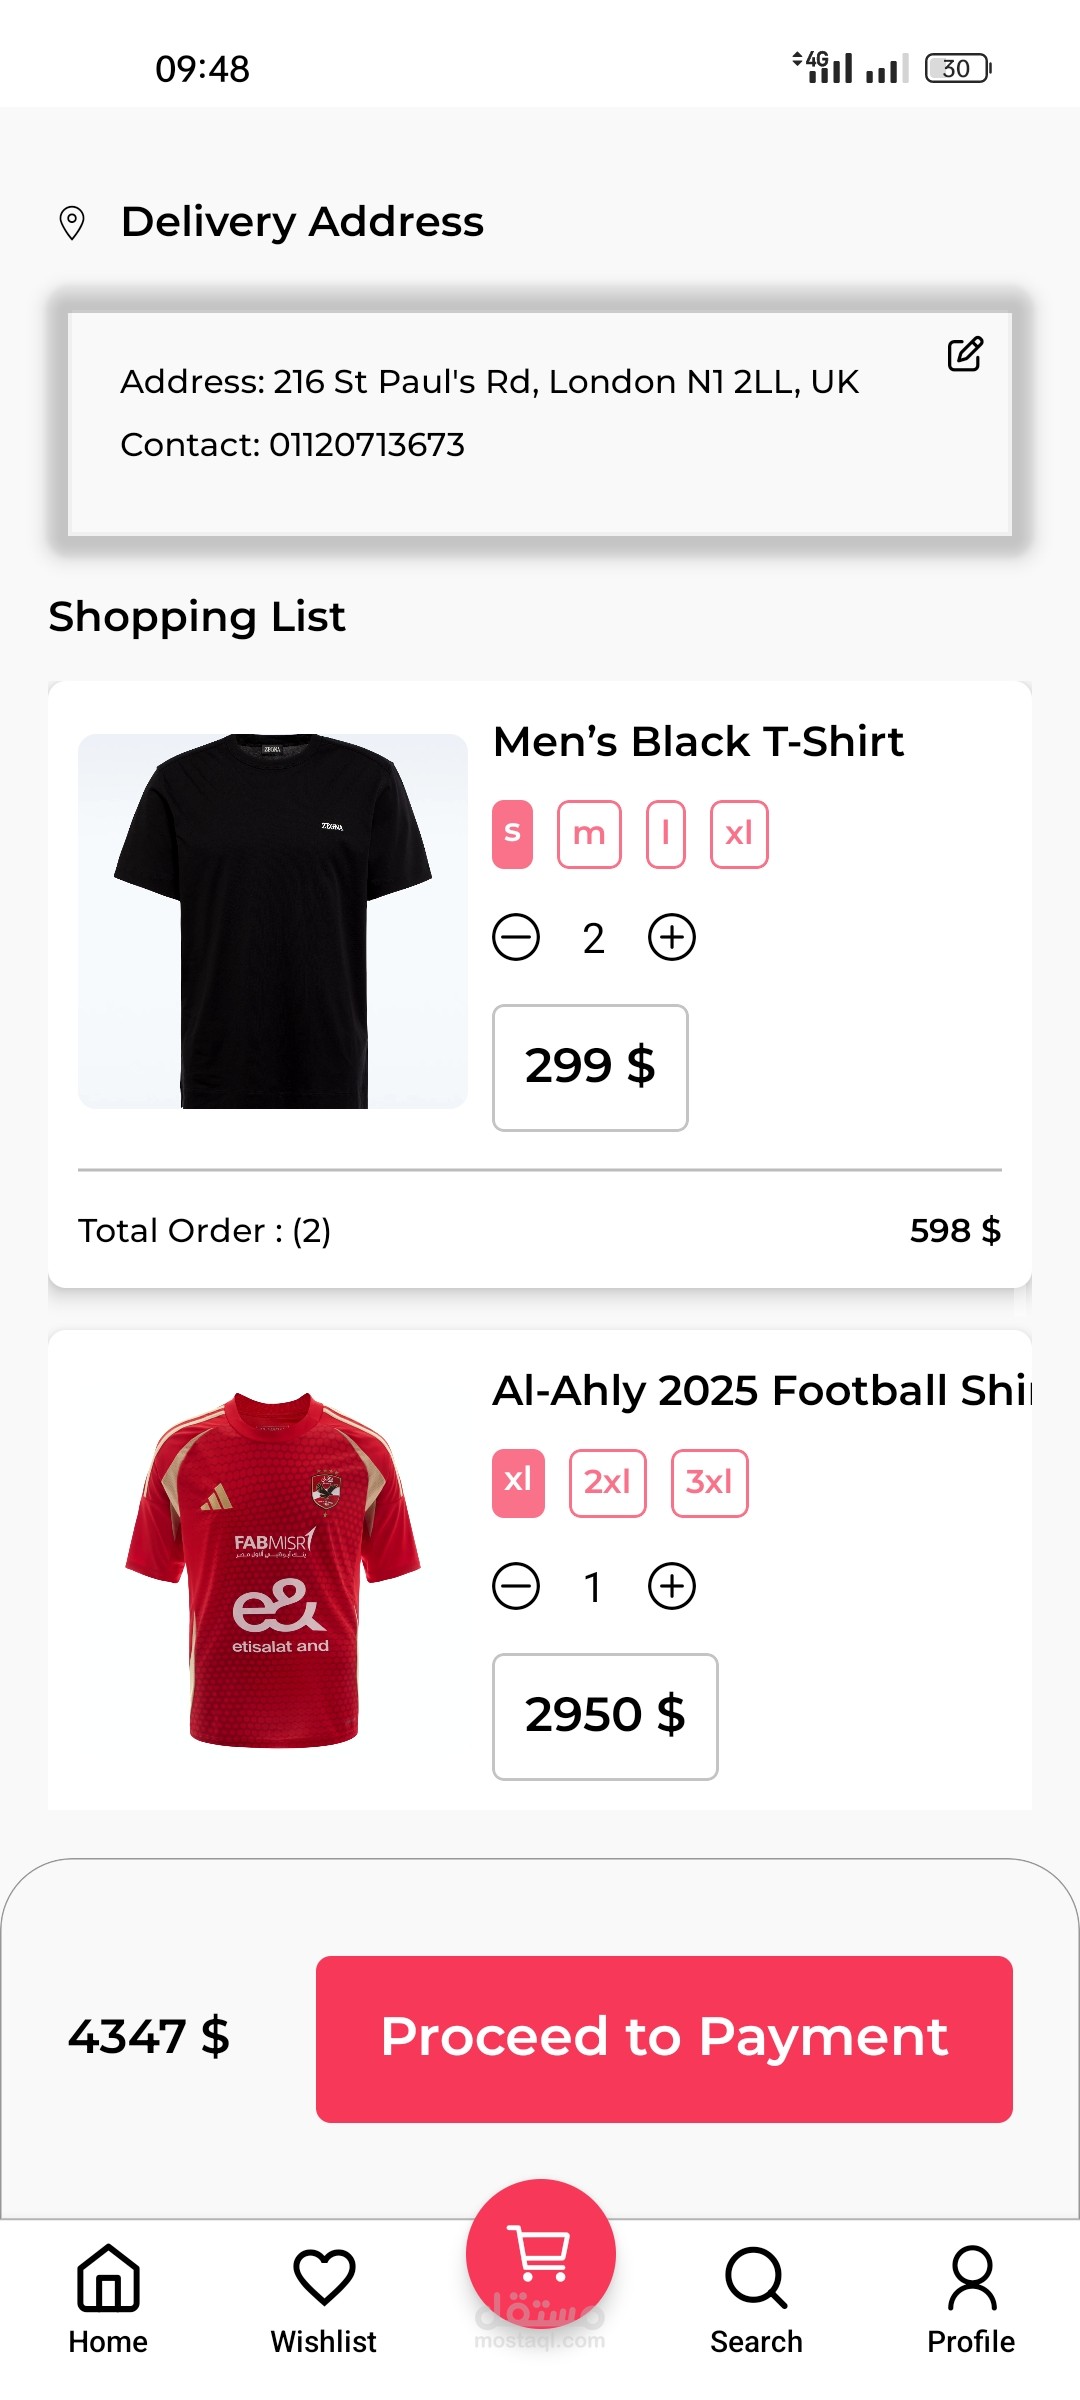
Task: Decrease Men's Black T-Shirt quantity
Action: pyautogui.click(x=516, y=938)
